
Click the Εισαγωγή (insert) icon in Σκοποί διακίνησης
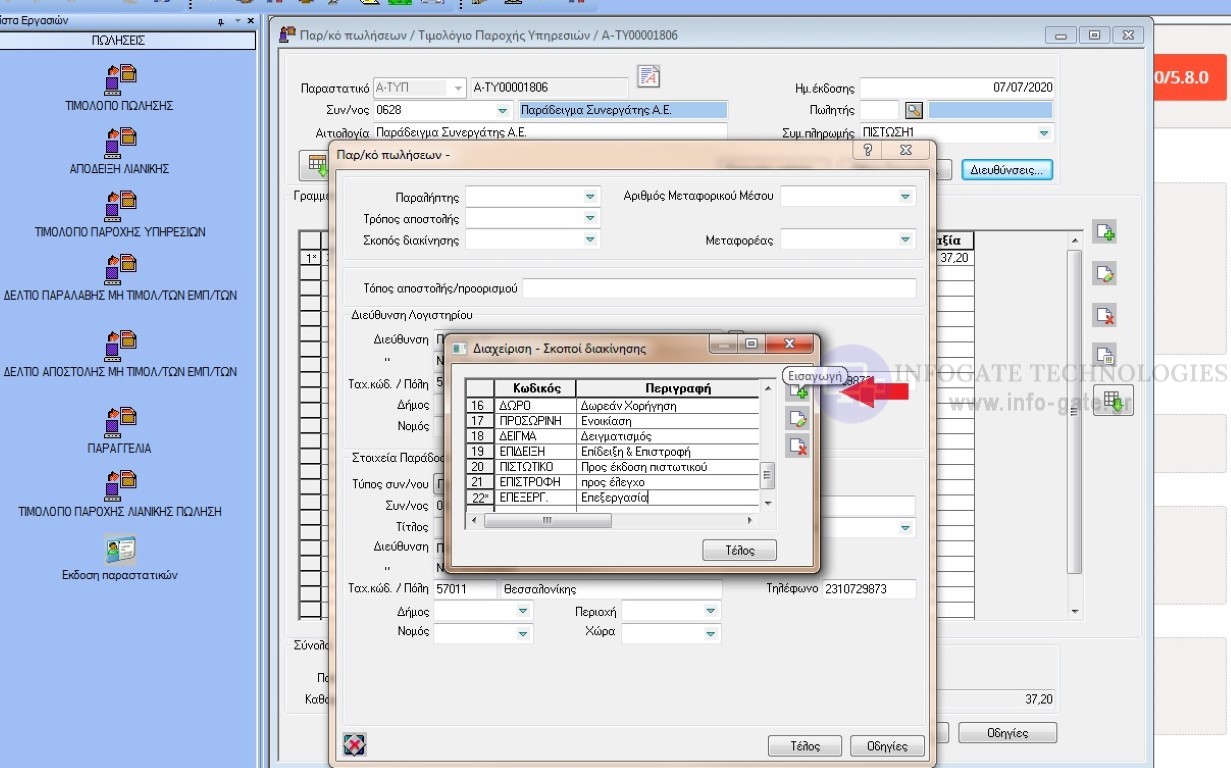(x=797, y=392)
